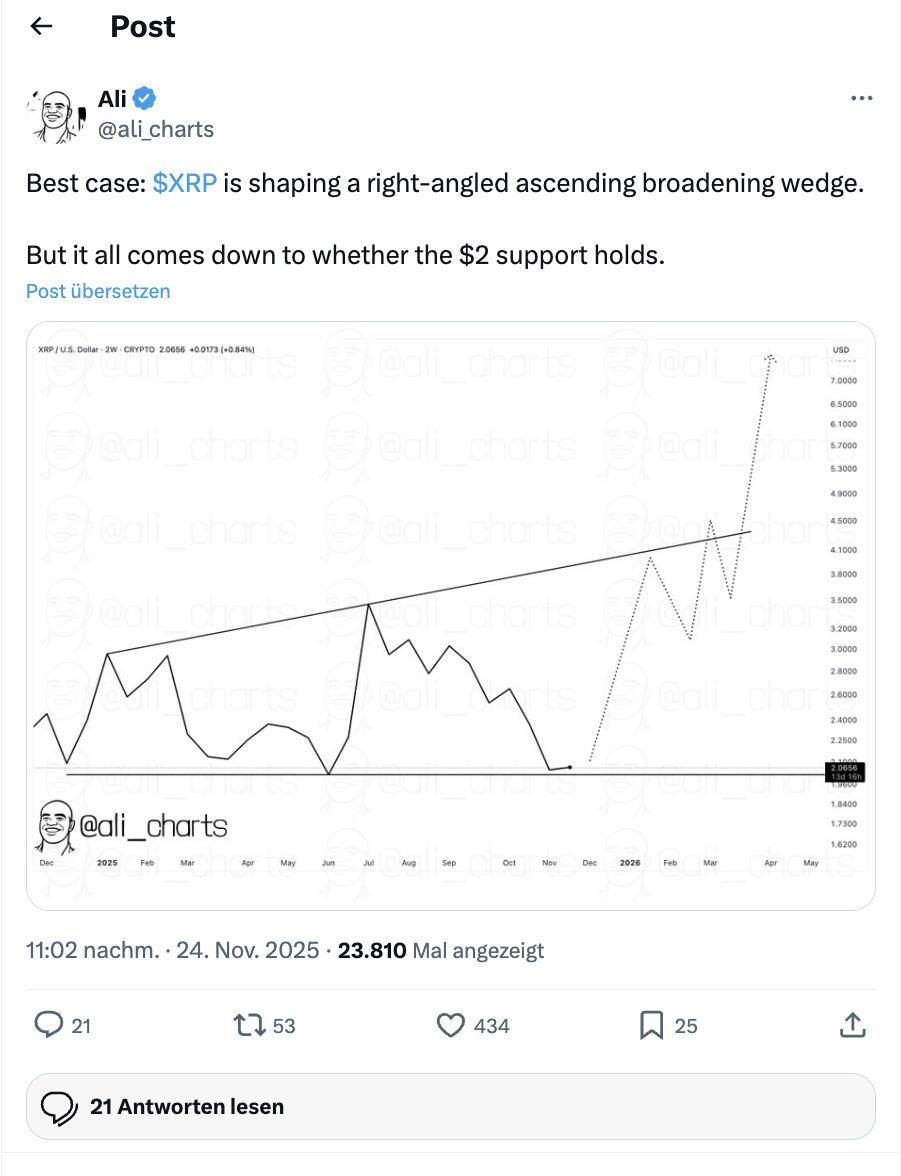Screen dimensions: 901x1176
Task: Click the back arrow icon
Action: (x=41, y=27)
